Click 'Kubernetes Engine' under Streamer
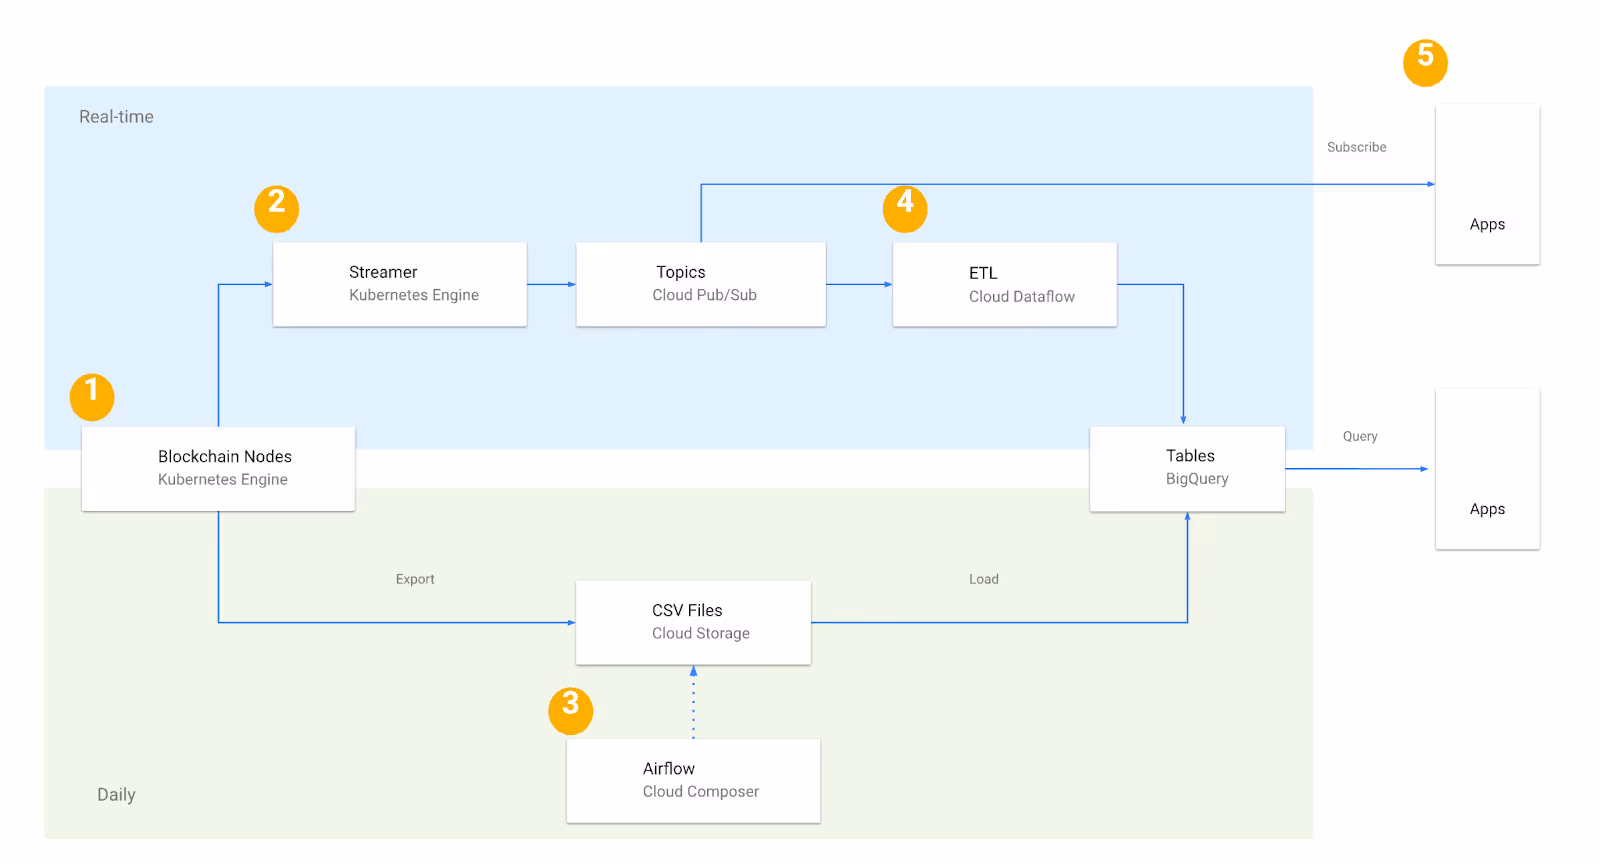 pos(414,295)
